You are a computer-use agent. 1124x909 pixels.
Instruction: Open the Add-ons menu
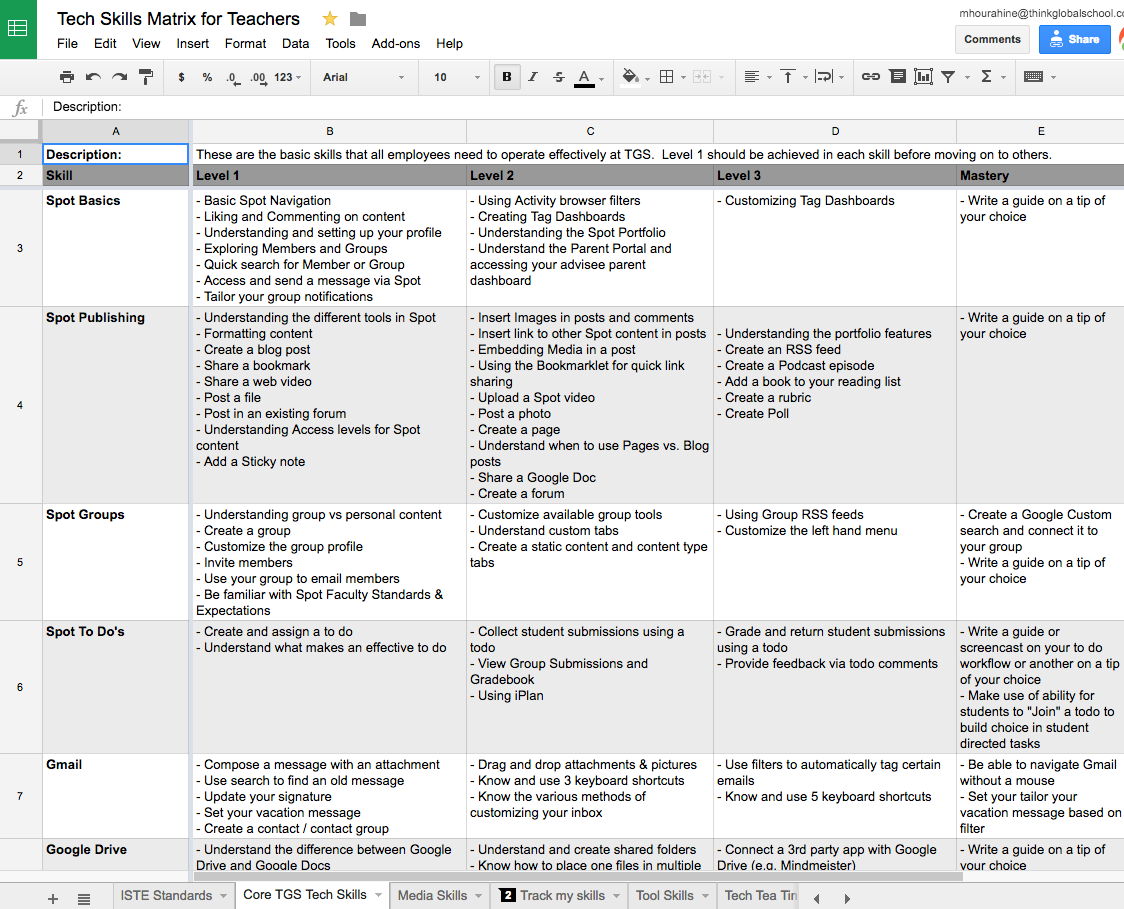point(396,44)
